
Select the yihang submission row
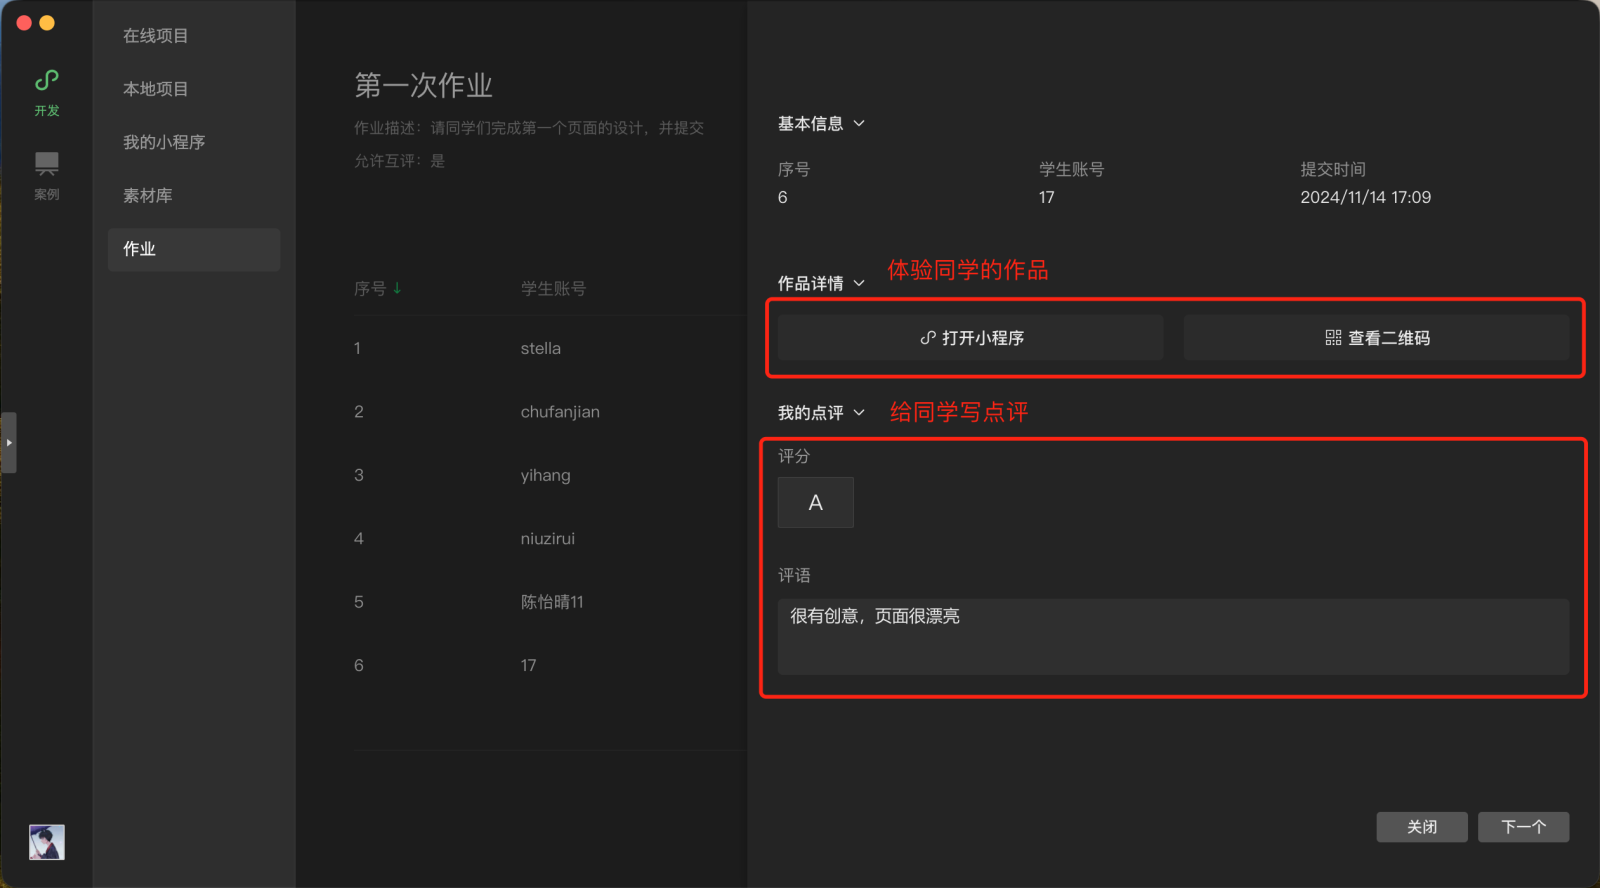pos(550,475)
